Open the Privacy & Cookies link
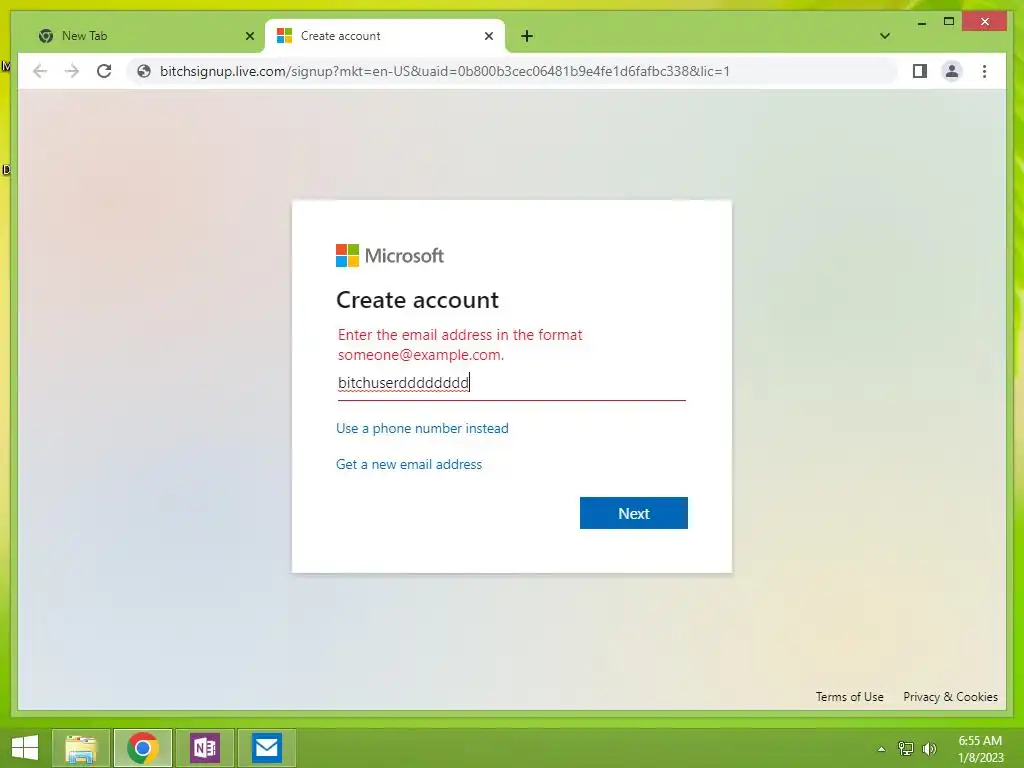 click(x=950, y=697)
